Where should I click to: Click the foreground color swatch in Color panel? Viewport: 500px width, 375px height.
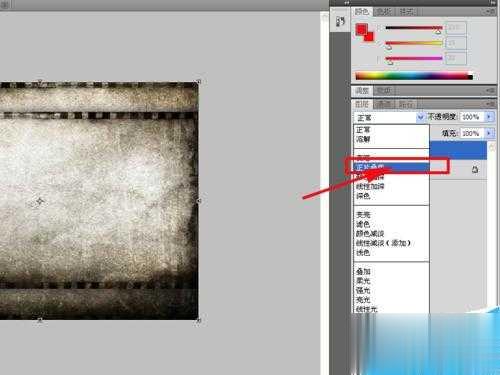pyautogui.click(x=361, y=29)
